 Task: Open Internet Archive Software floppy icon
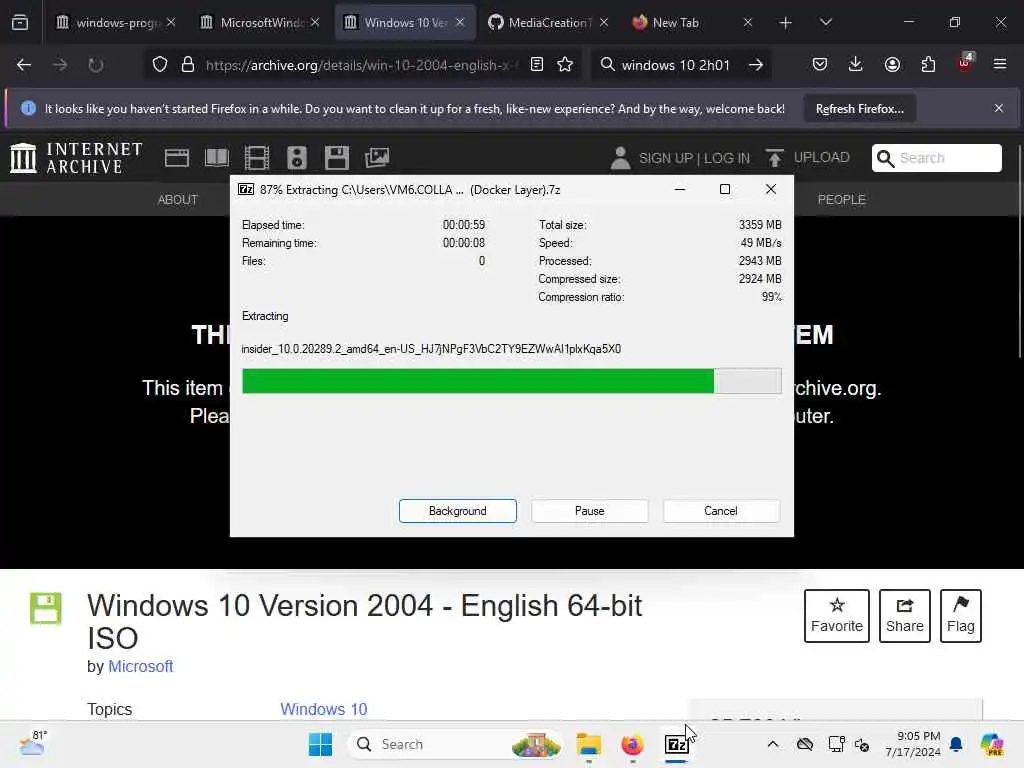pos(336,157)
